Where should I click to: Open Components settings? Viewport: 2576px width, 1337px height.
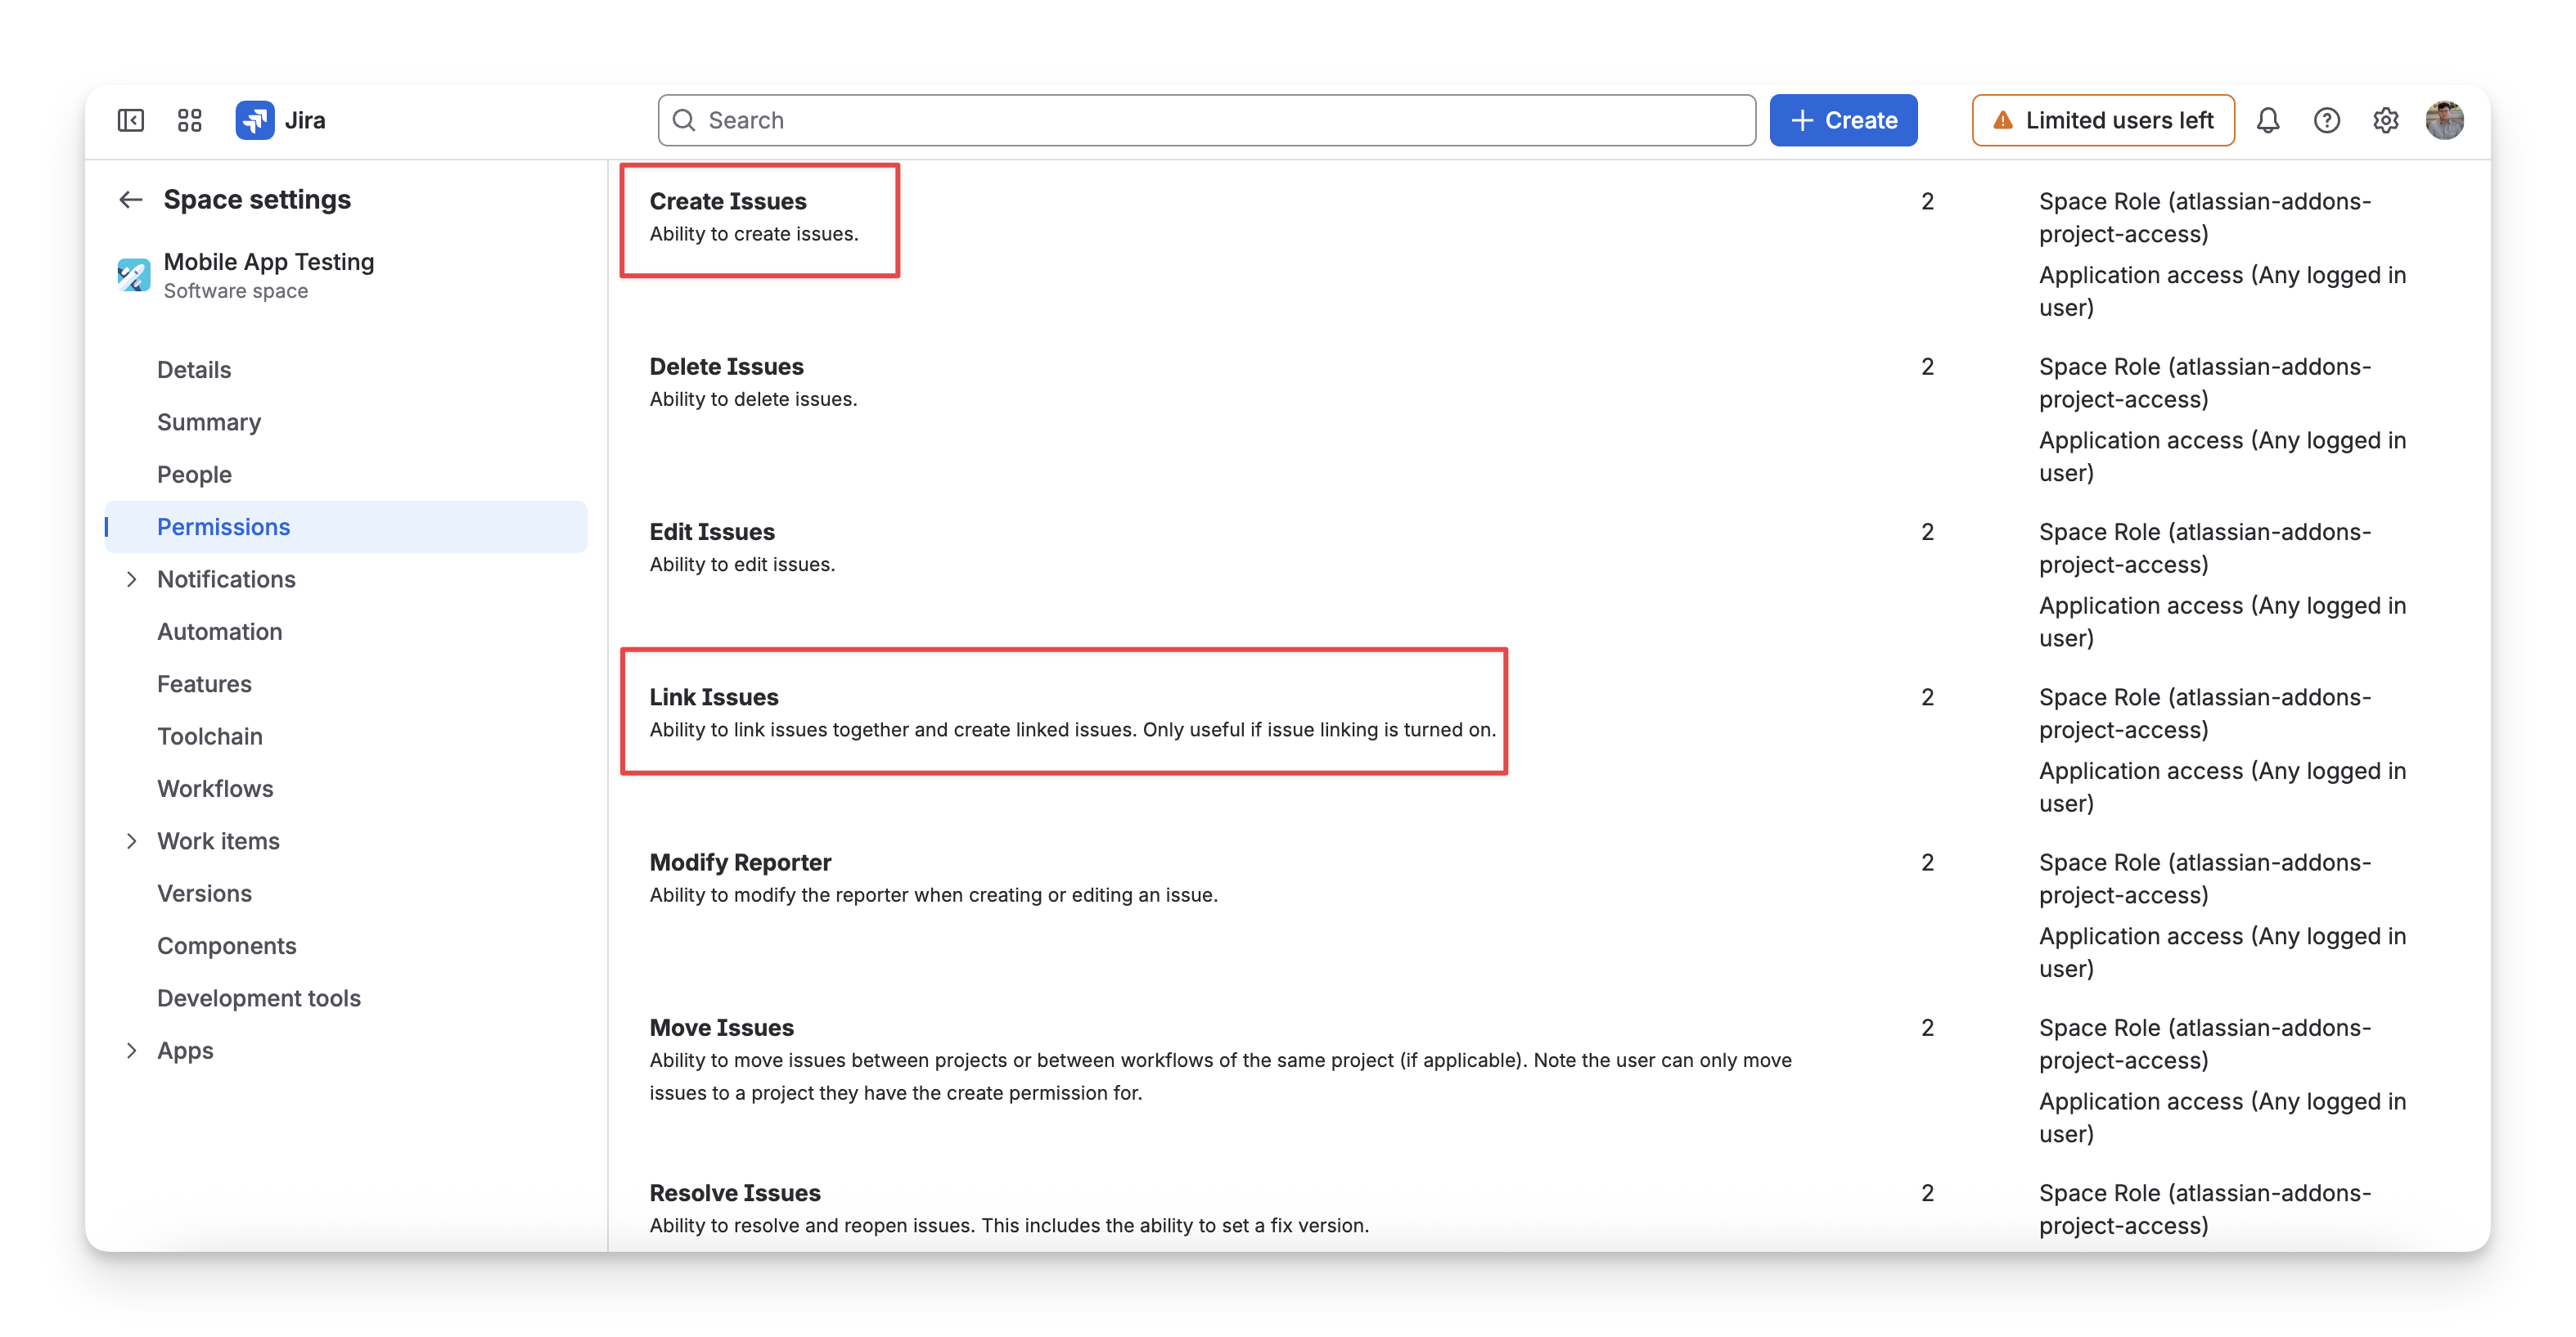[227, 946]
